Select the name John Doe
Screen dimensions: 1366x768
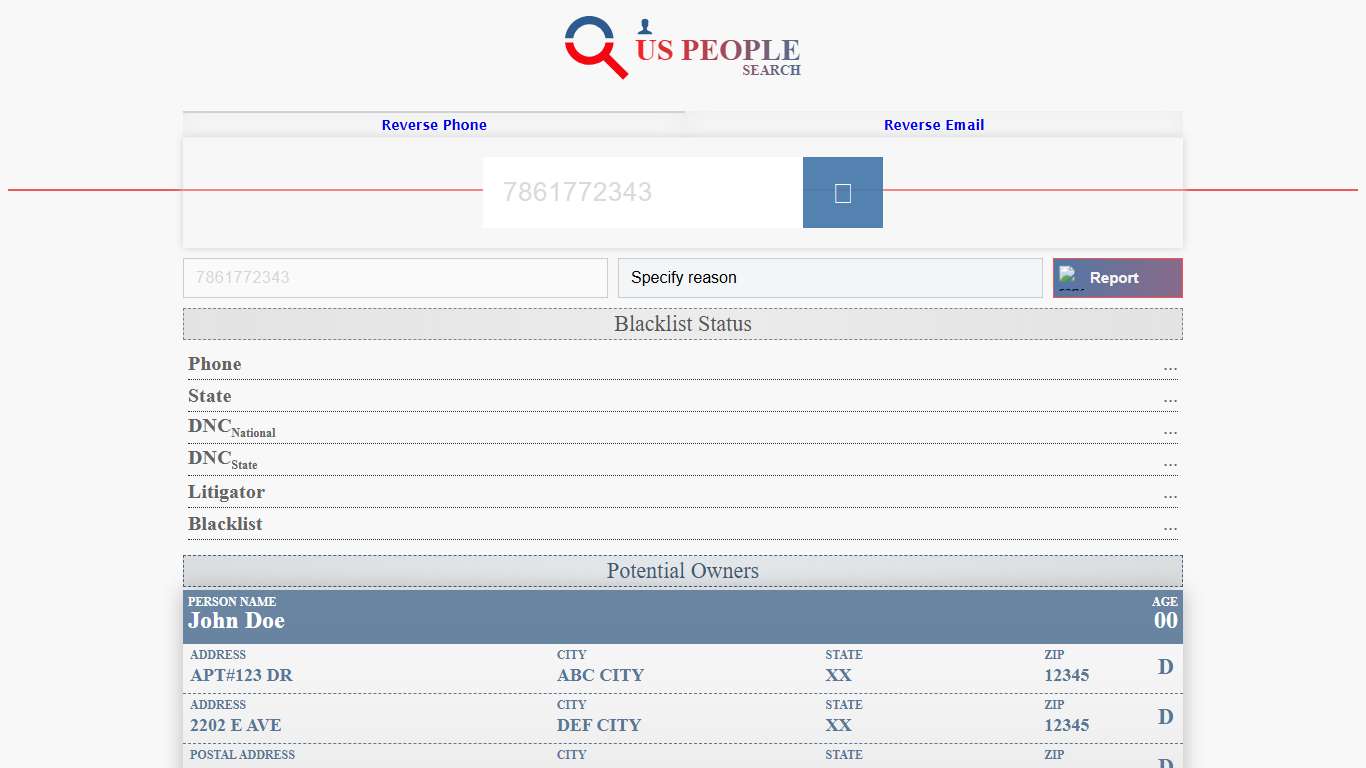[x=236, y=620]
